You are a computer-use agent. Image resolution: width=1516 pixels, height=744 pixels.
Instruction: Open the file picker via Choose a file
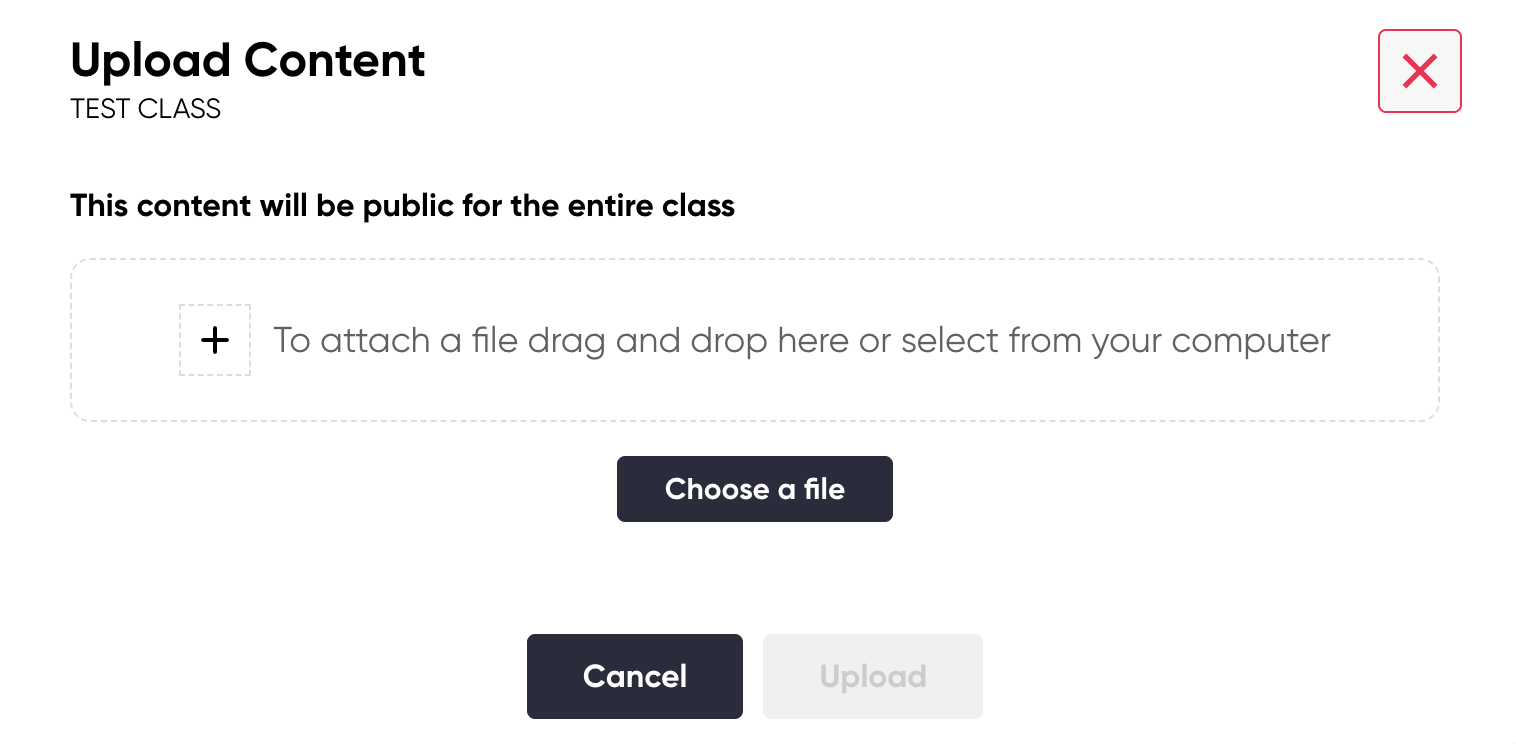coord(754,489)
